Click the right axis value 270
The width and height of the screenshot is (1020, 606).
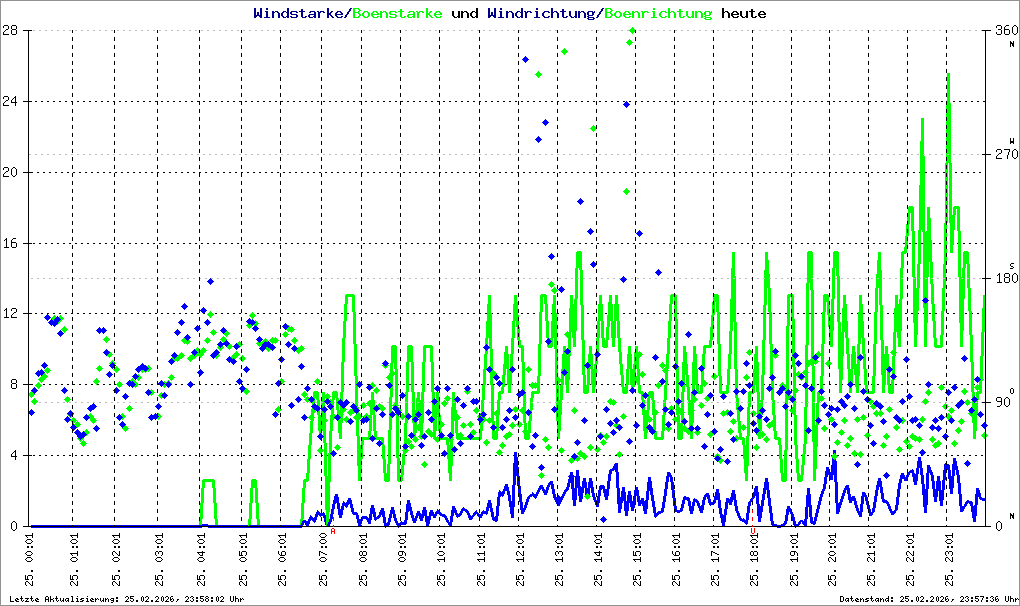tap(1006, 154)
